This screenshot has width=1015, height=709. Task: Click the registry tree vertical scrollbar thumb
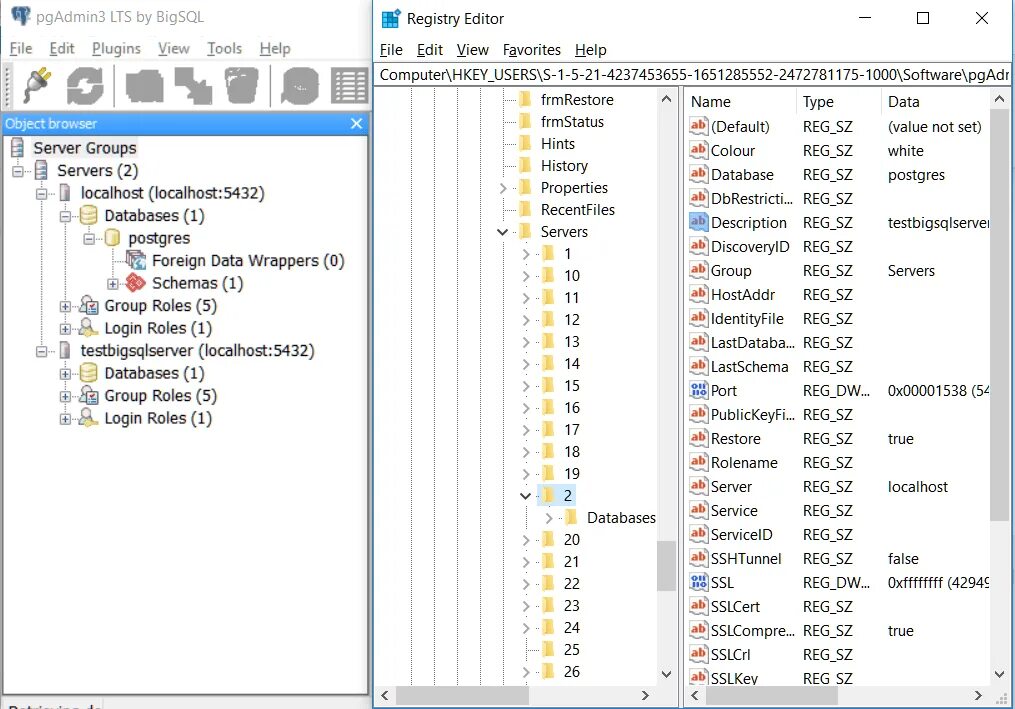click(x=666, y=565)
